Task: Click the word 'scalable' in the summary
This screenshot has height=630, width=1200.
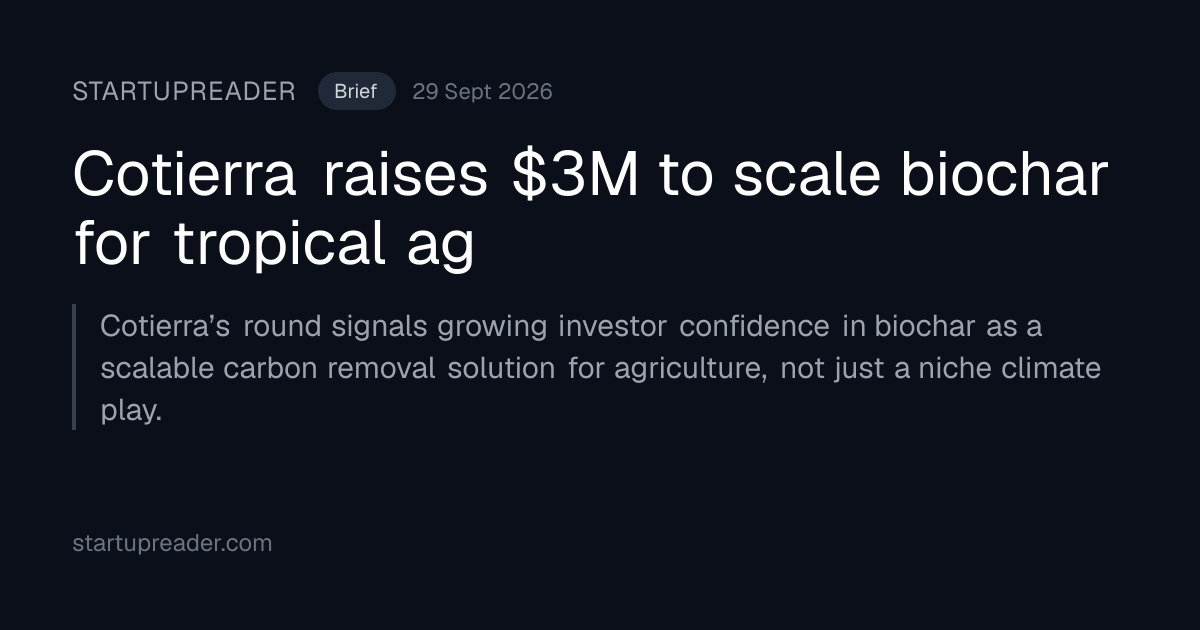Action: tap(157, 368)
